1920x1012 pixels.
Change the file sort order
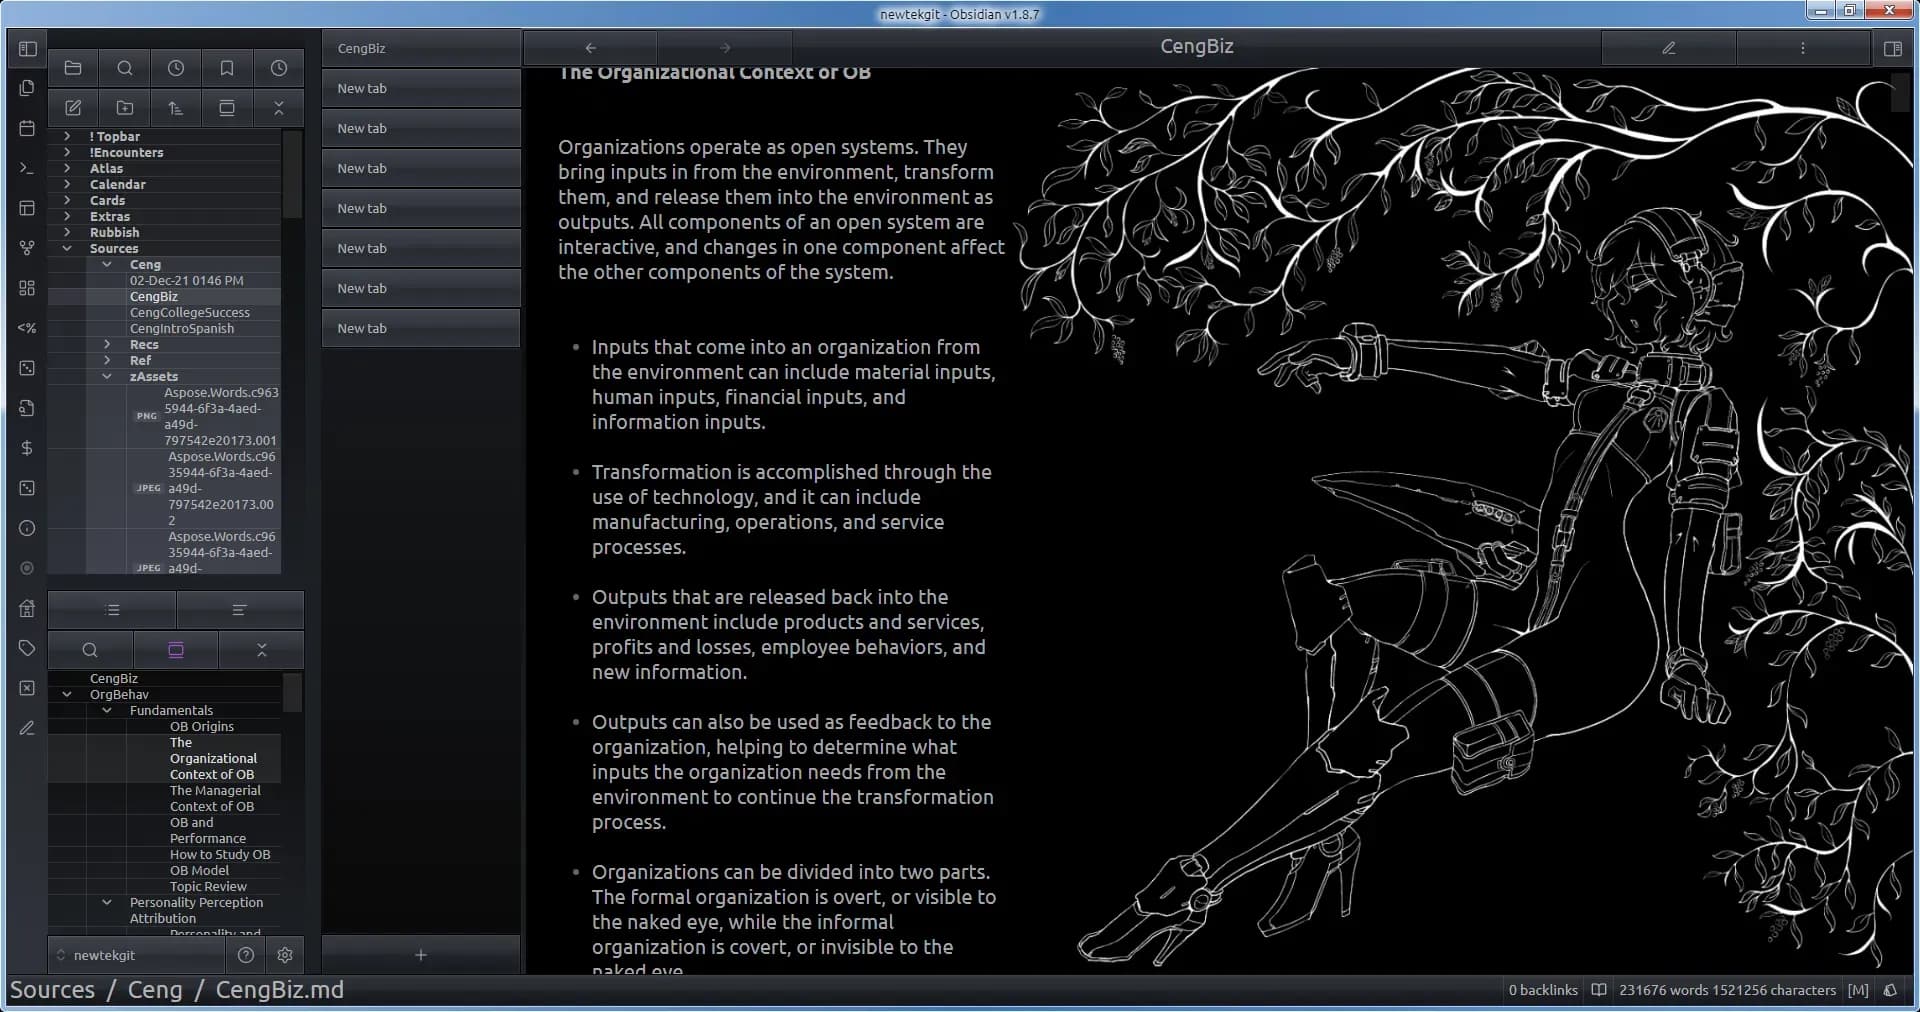tap(176, 108)
